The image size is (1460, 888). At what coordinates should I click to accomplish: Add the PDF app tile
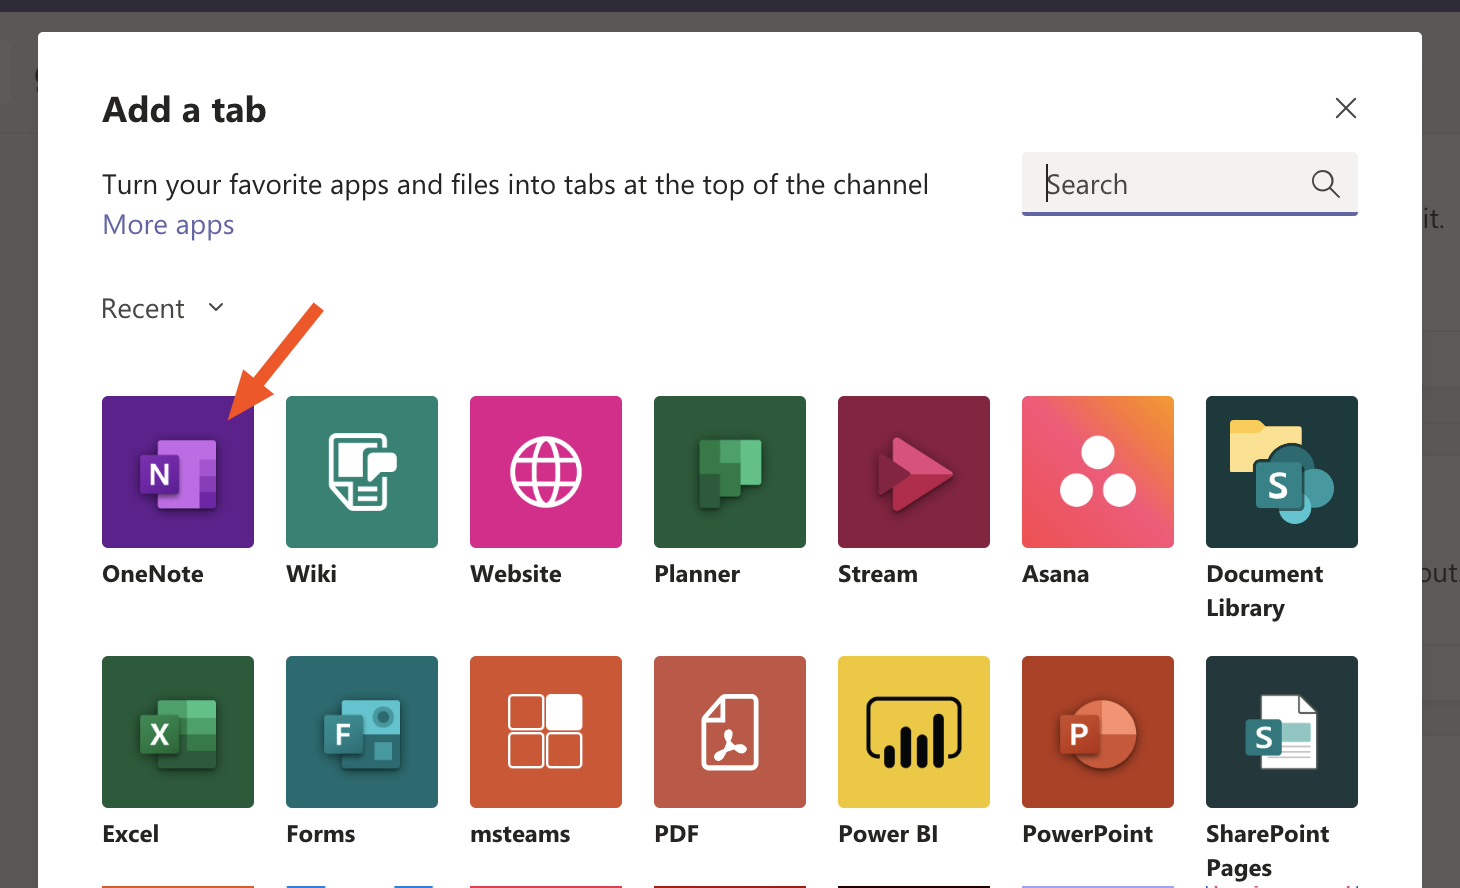click(x=730, y=732)
